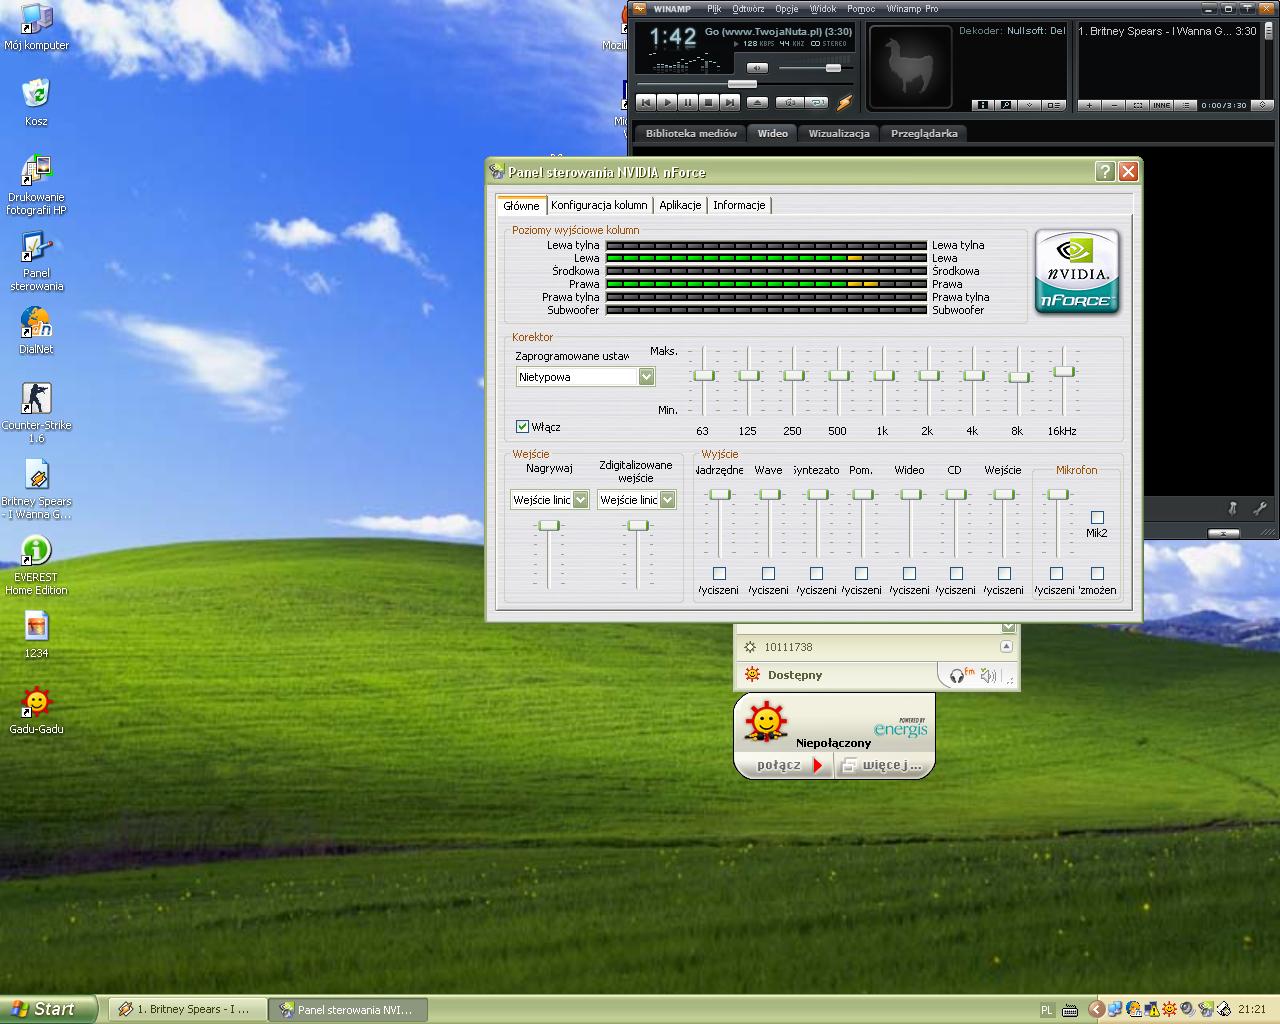The image size is (1280, 1024).
Task: Remove from playlist with minus button
Action: click(x=1114, y=105)
